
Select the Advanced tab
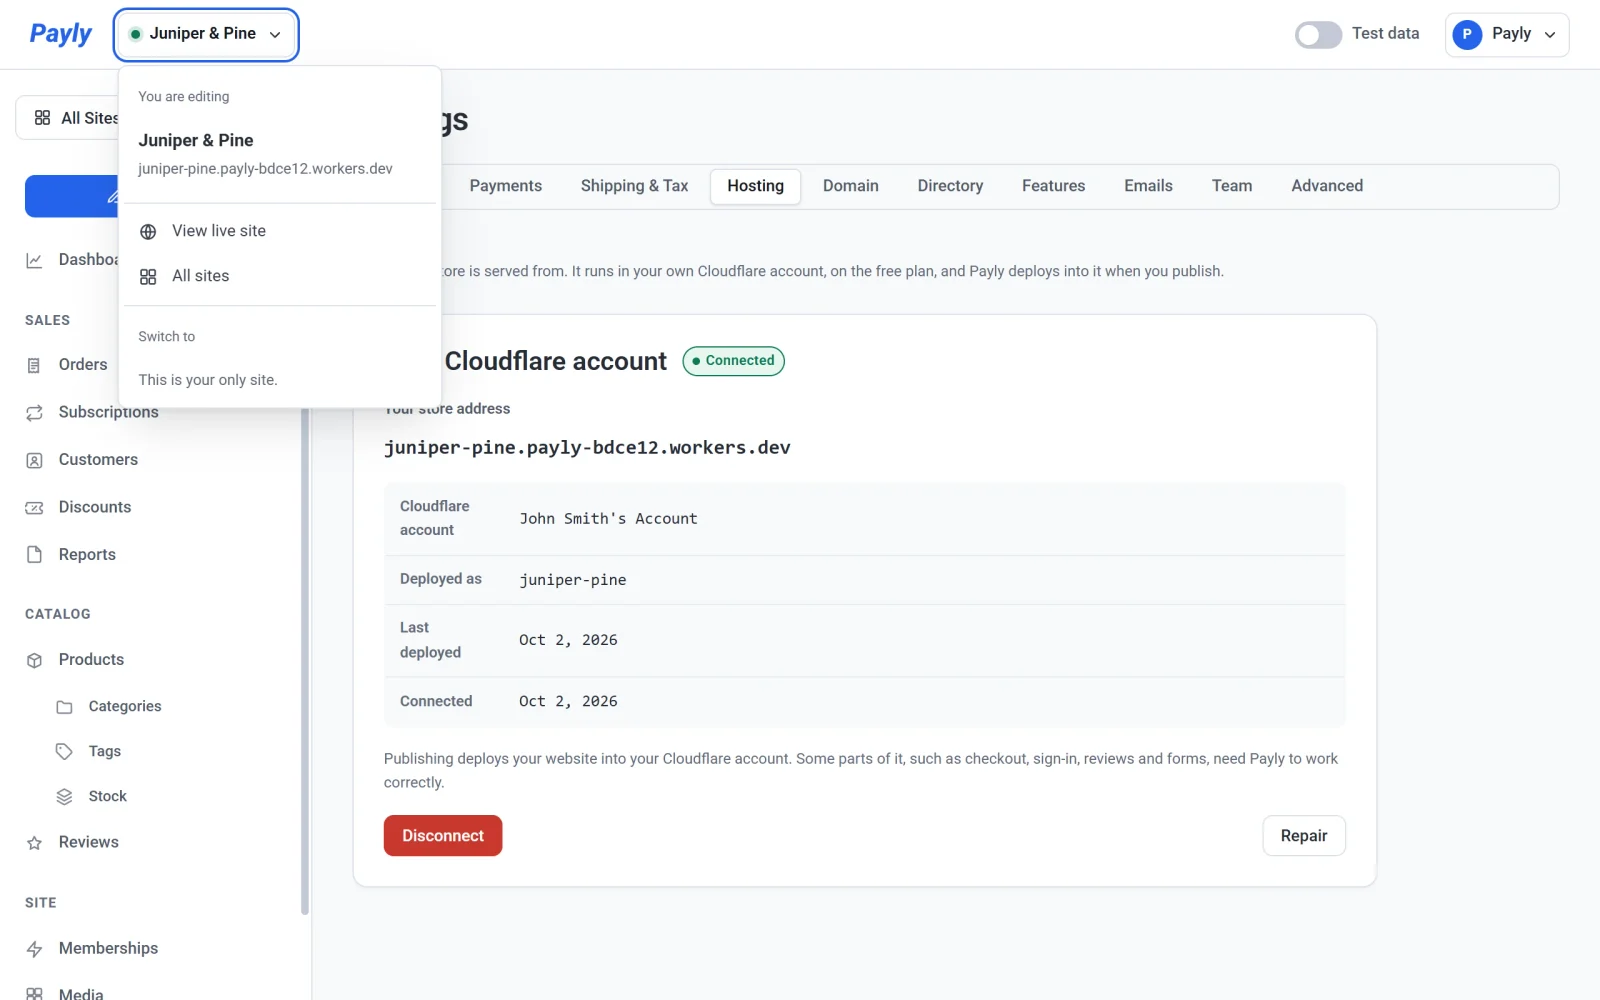(x=1326, y=186)
